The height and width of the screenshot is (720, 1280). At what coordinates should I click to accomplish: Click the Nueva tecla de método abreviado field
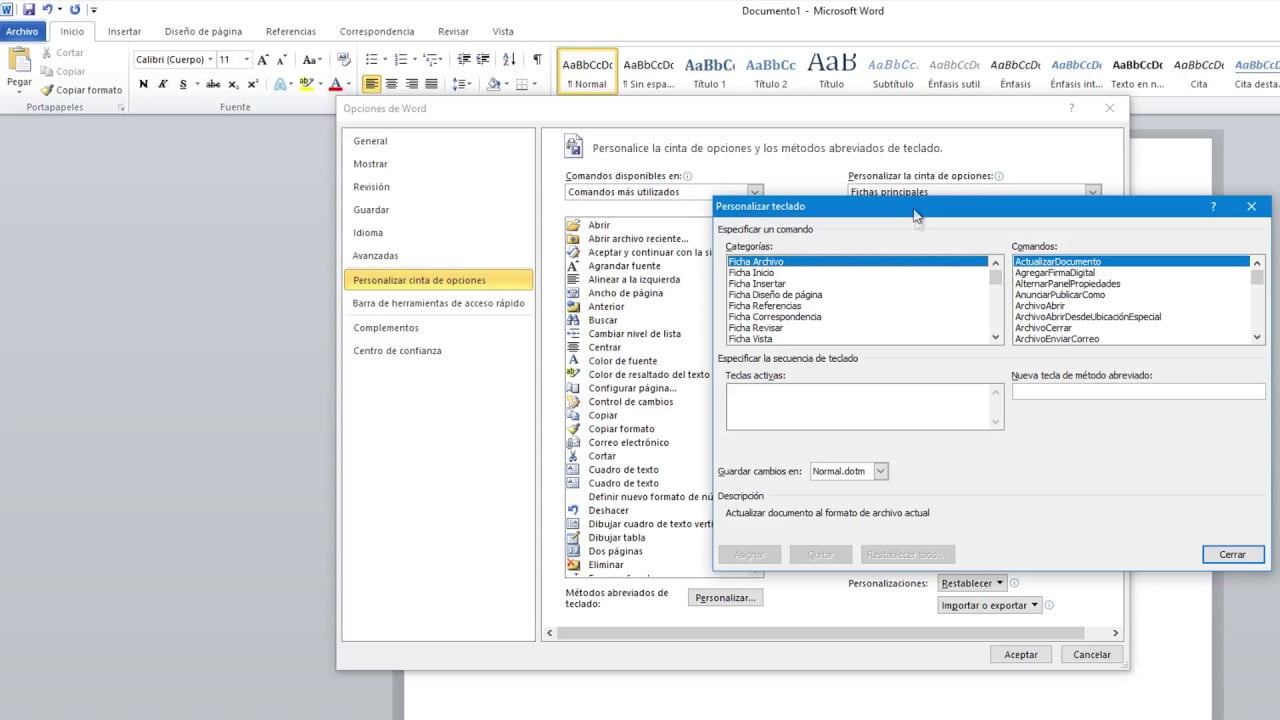point(1138,392)
